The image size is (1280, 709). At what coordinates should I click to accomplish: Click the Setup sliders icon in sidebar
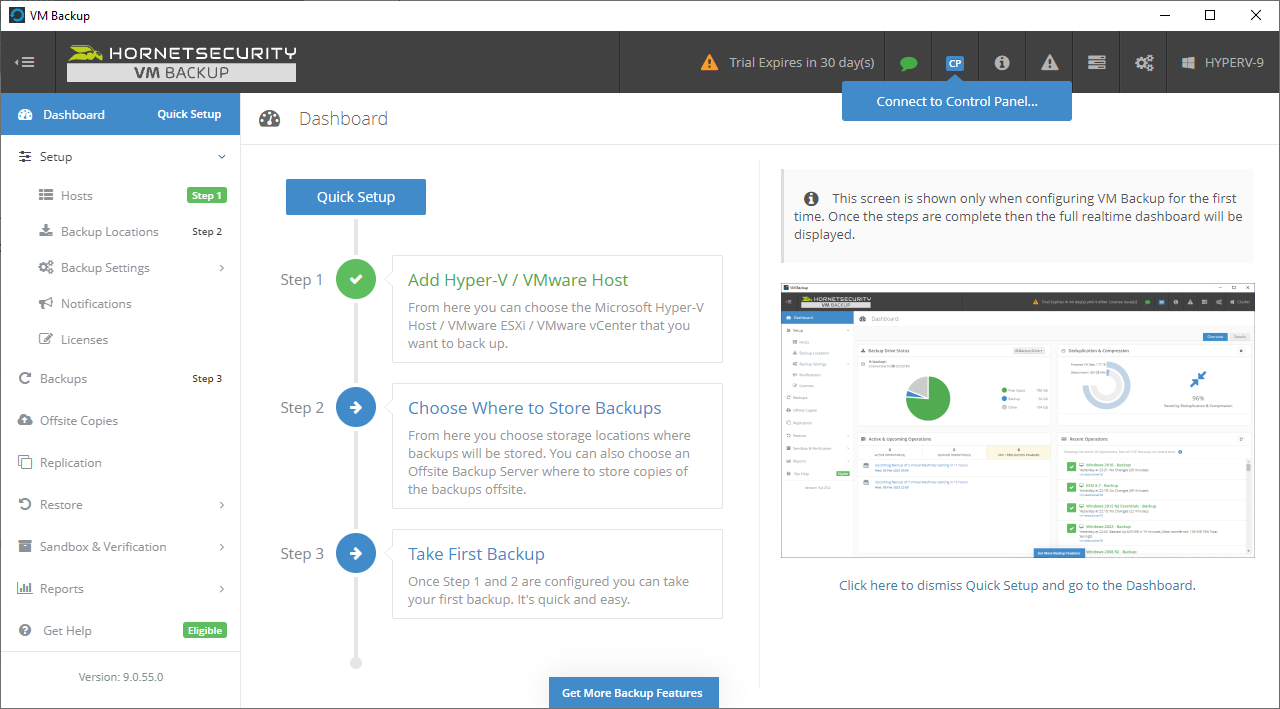pos(25,157)
